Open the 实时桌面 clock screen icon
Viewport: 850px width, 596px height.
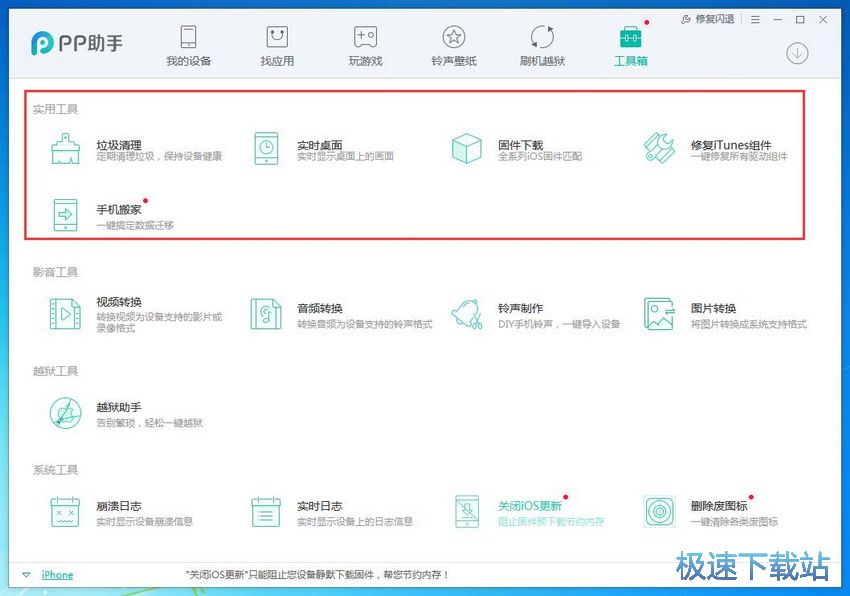click(266, 148)
